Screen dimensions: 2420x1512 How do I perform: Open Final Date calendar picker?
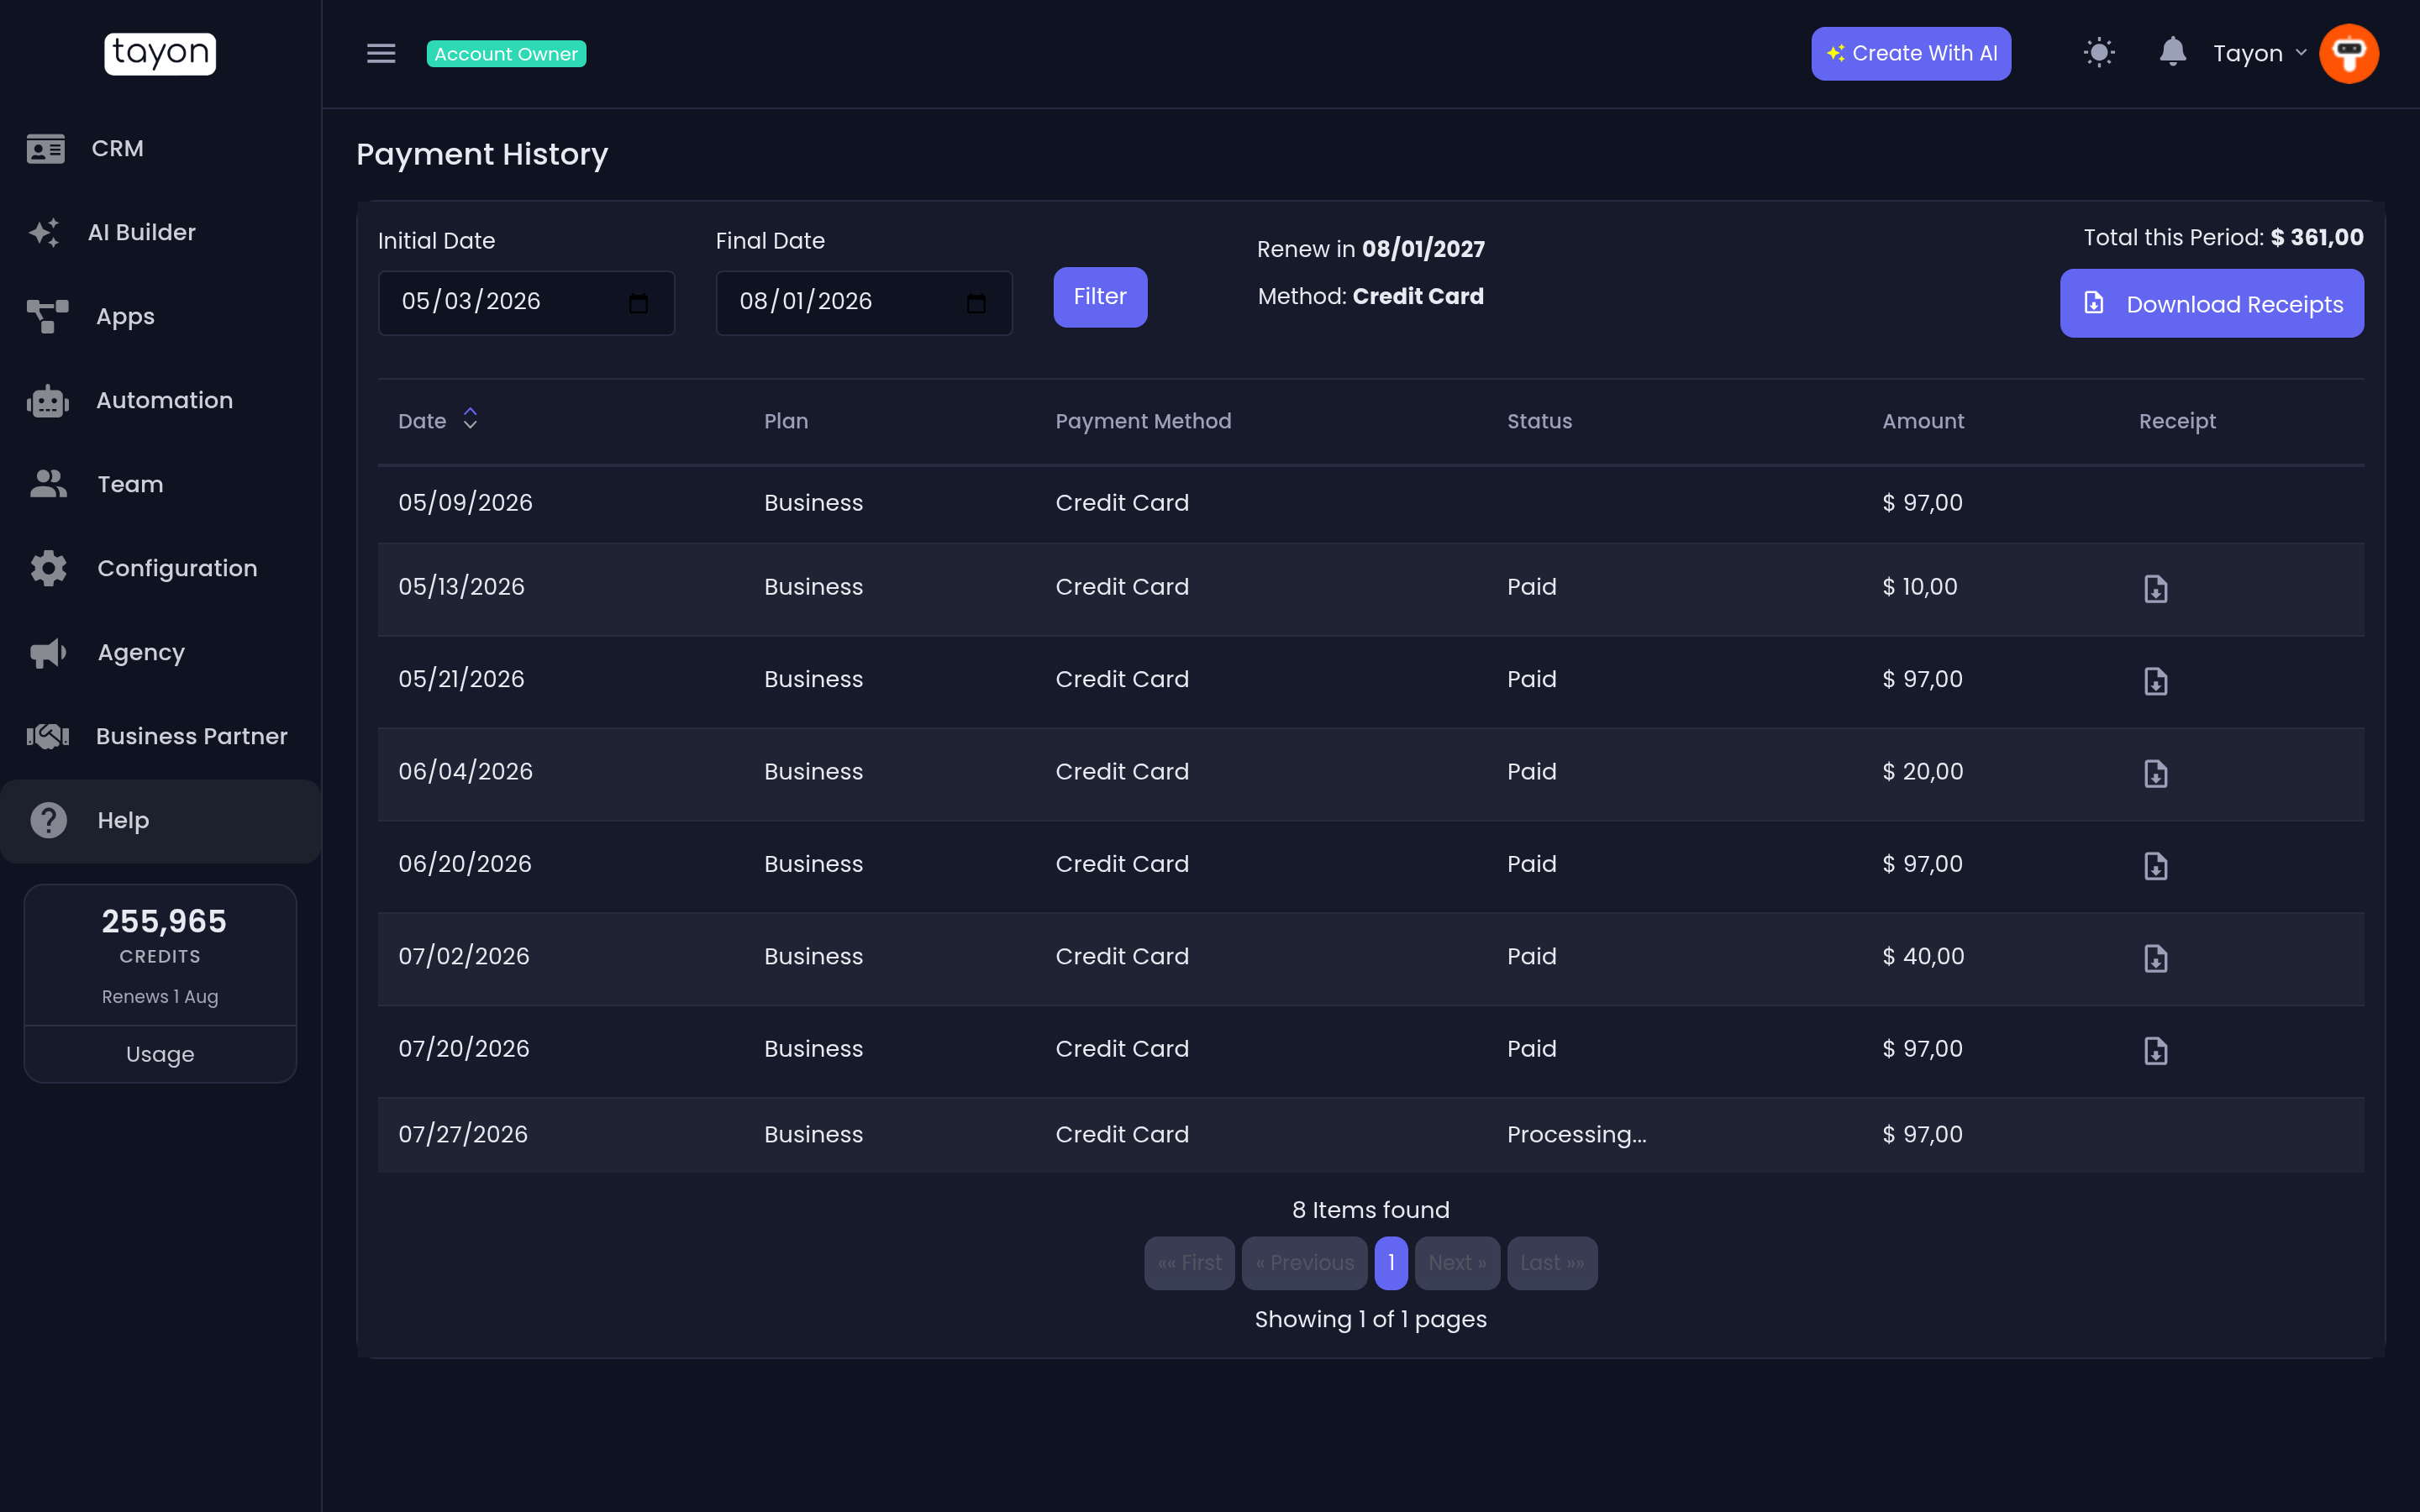(x=977, y=303)
